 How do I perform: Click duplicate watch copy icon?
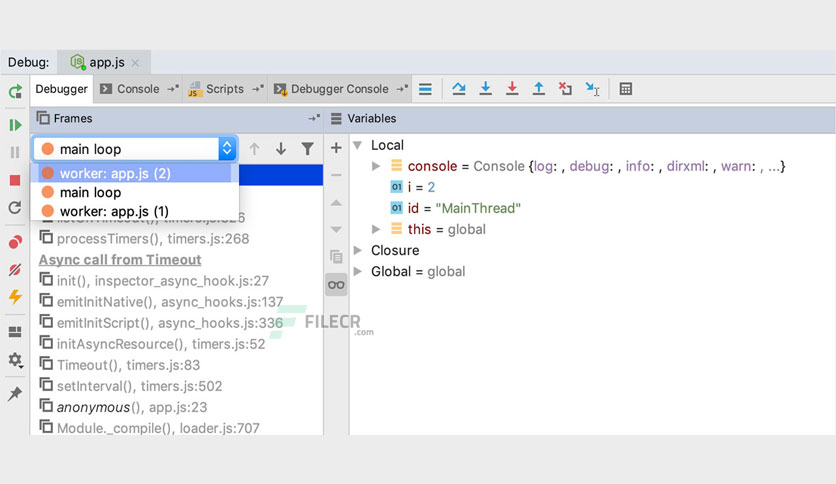click(336, 257)
